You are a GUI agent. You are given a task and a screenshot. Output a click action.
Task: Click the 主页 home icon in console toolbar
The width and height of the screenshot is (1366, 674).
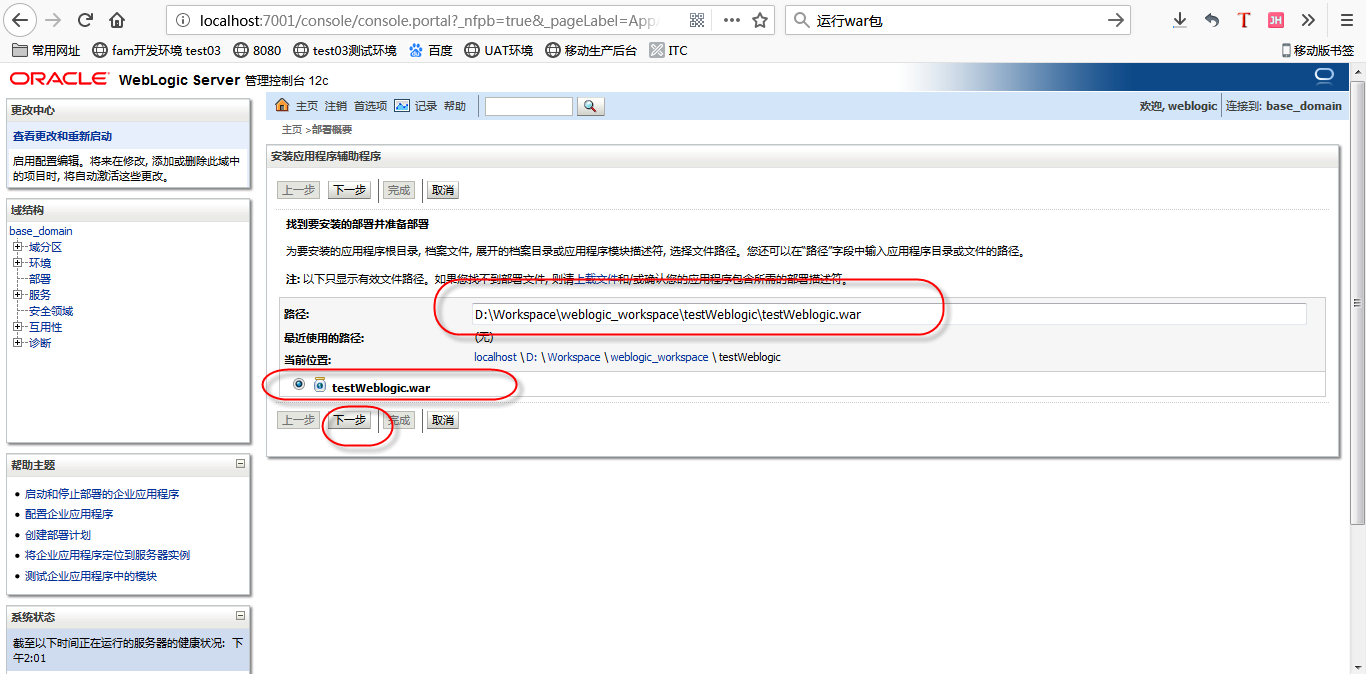pyautogui.click(x=282, y=106)
